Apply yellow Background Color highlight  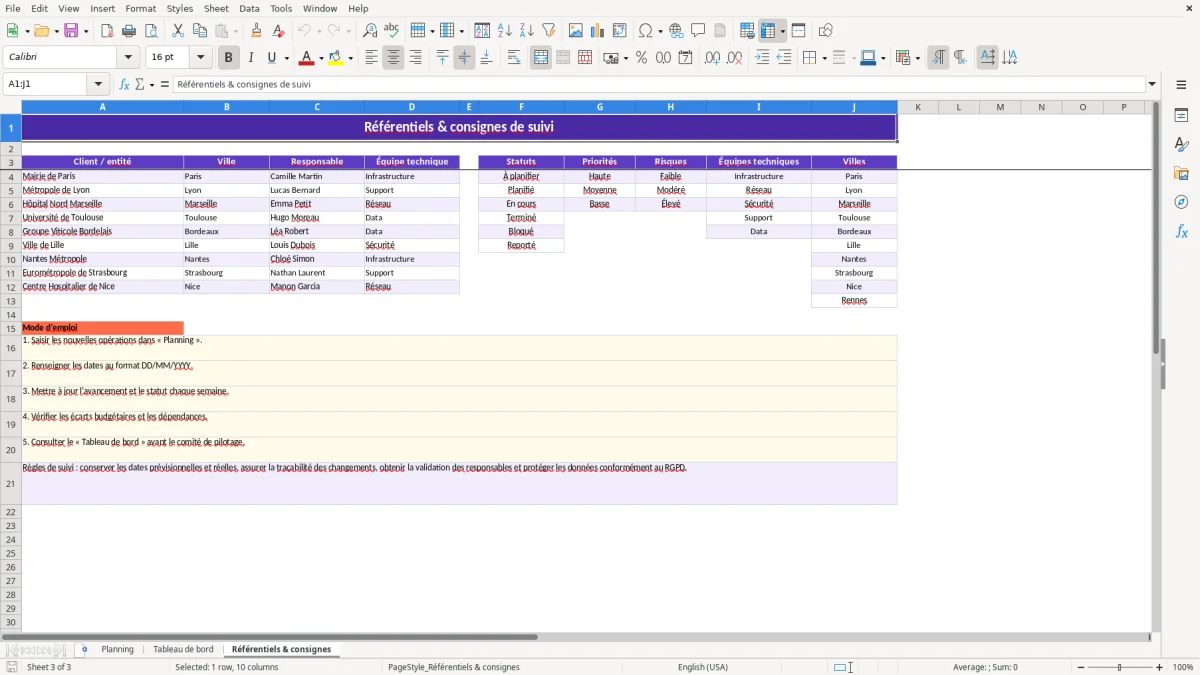pyautogui.click(x=336, y=58)
